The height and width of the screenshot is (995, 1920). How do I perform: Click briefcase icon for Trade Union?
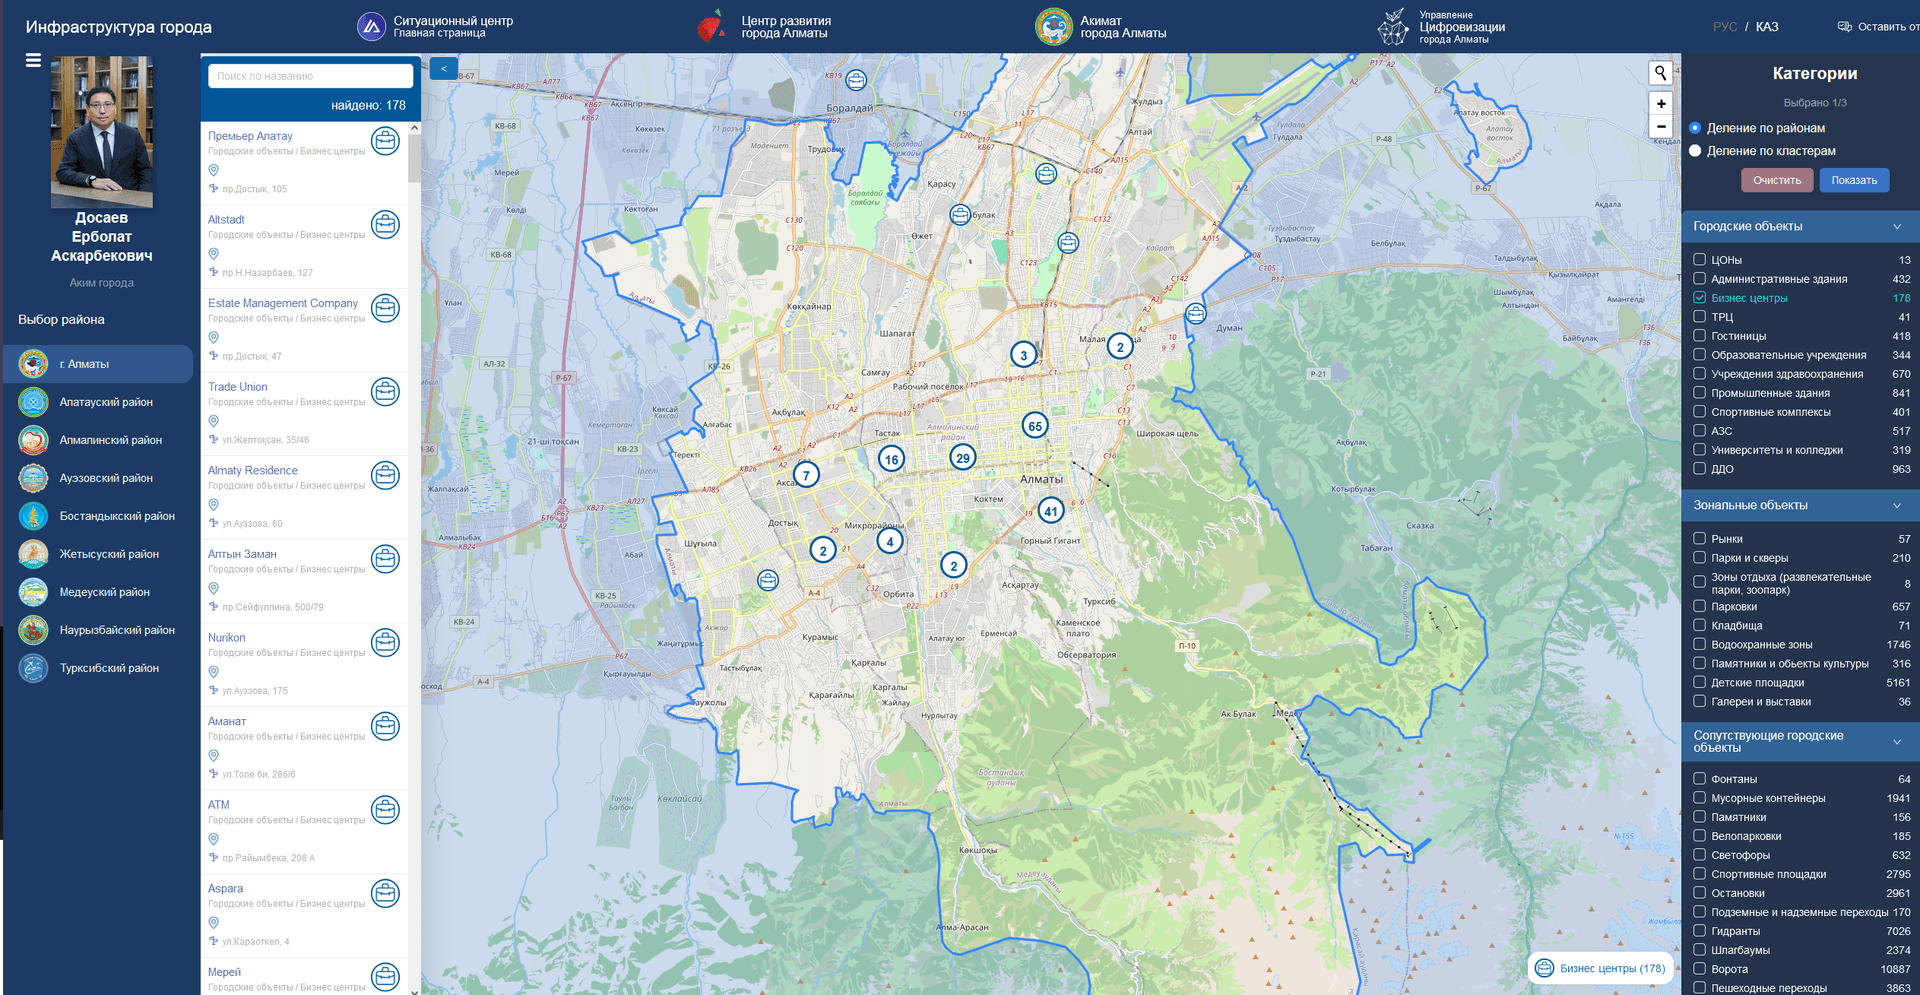coord(385,392)
